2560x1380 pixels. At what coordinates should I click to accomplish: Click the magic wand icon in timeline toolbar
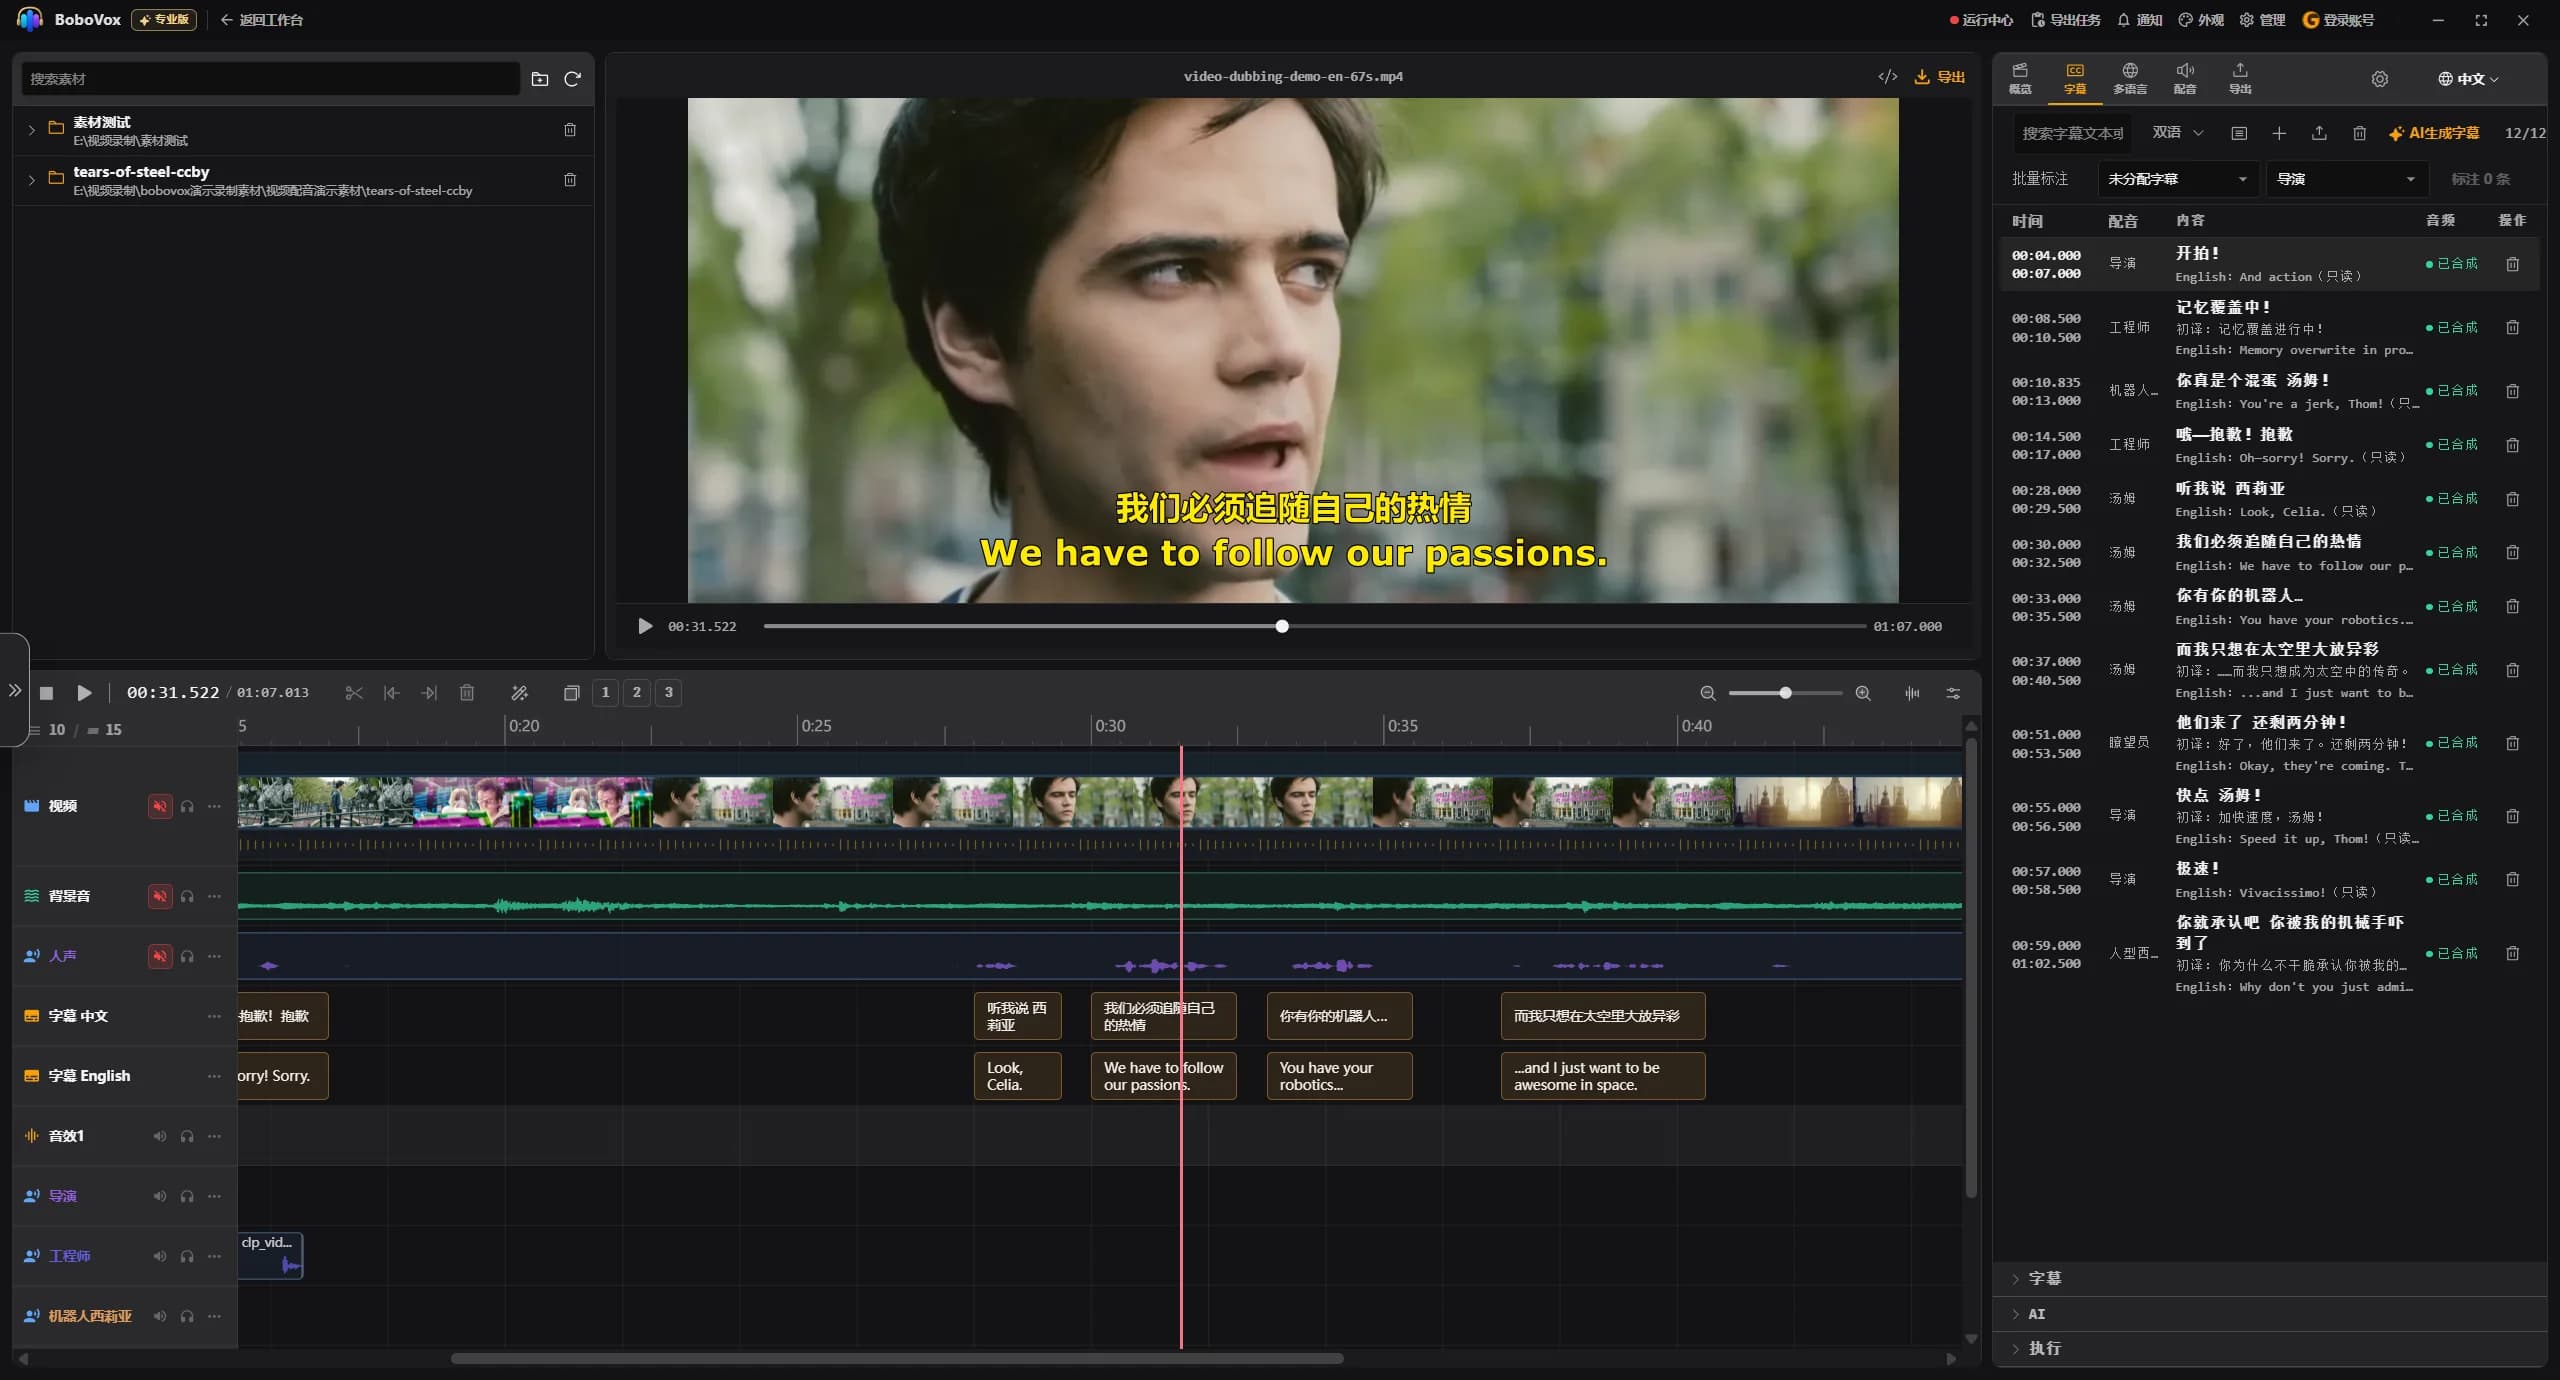pos(519,693)
